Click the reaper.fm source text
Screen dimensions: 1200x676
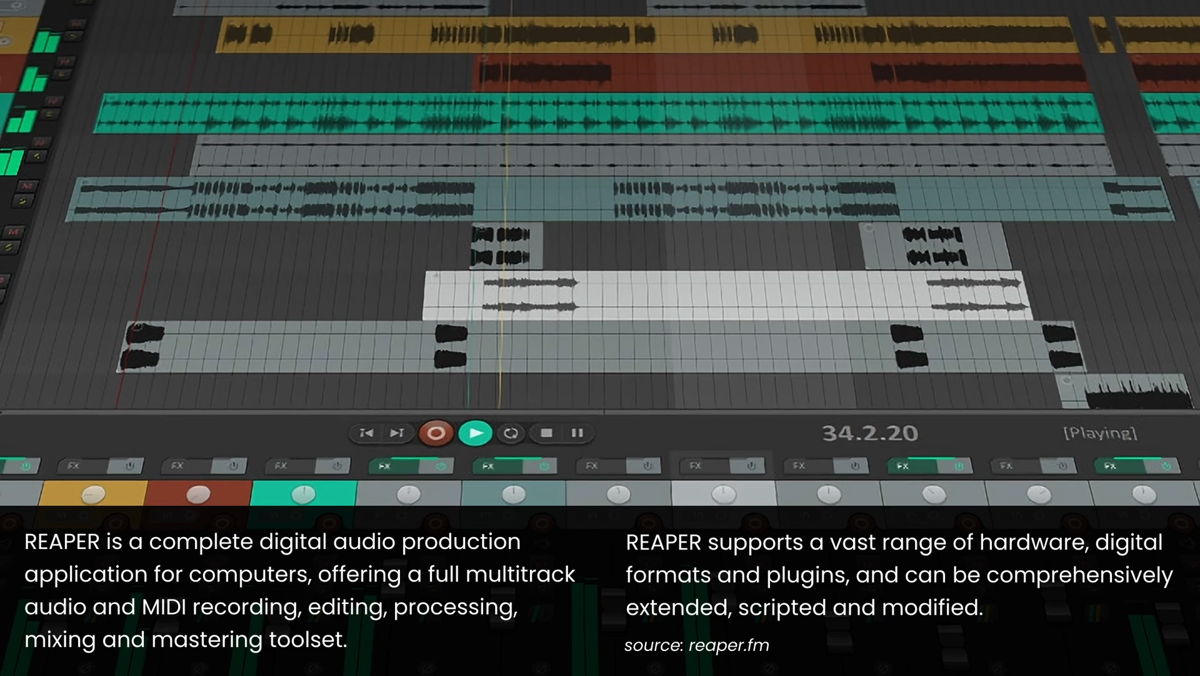(728, 645)
